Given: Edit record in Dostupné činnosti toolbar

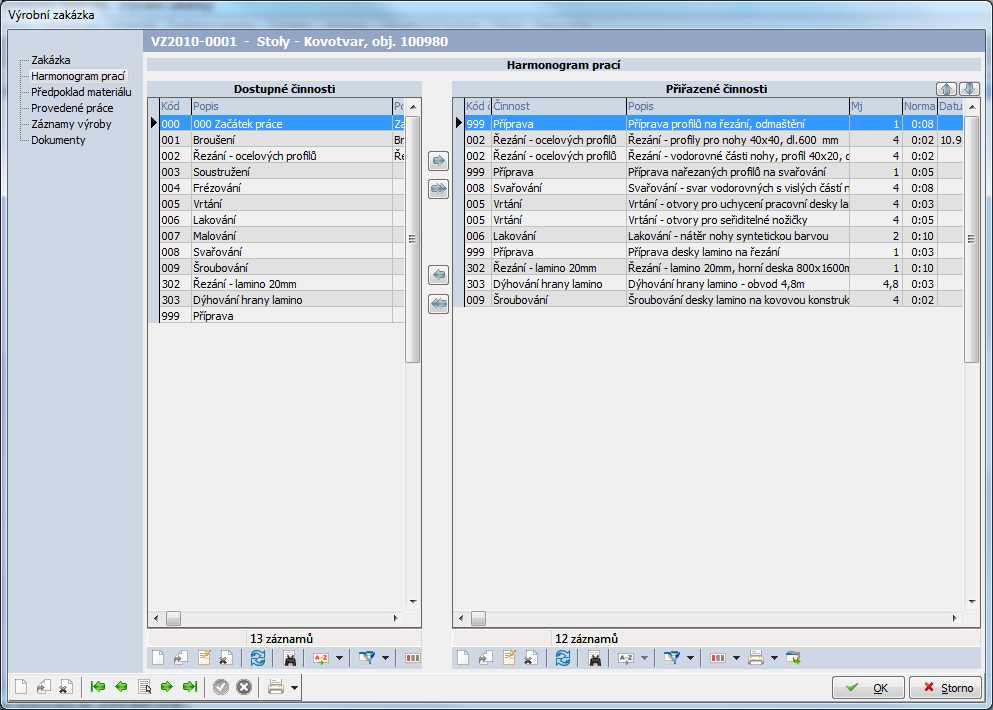Looking at the screenshot, I should click(203, 658).
